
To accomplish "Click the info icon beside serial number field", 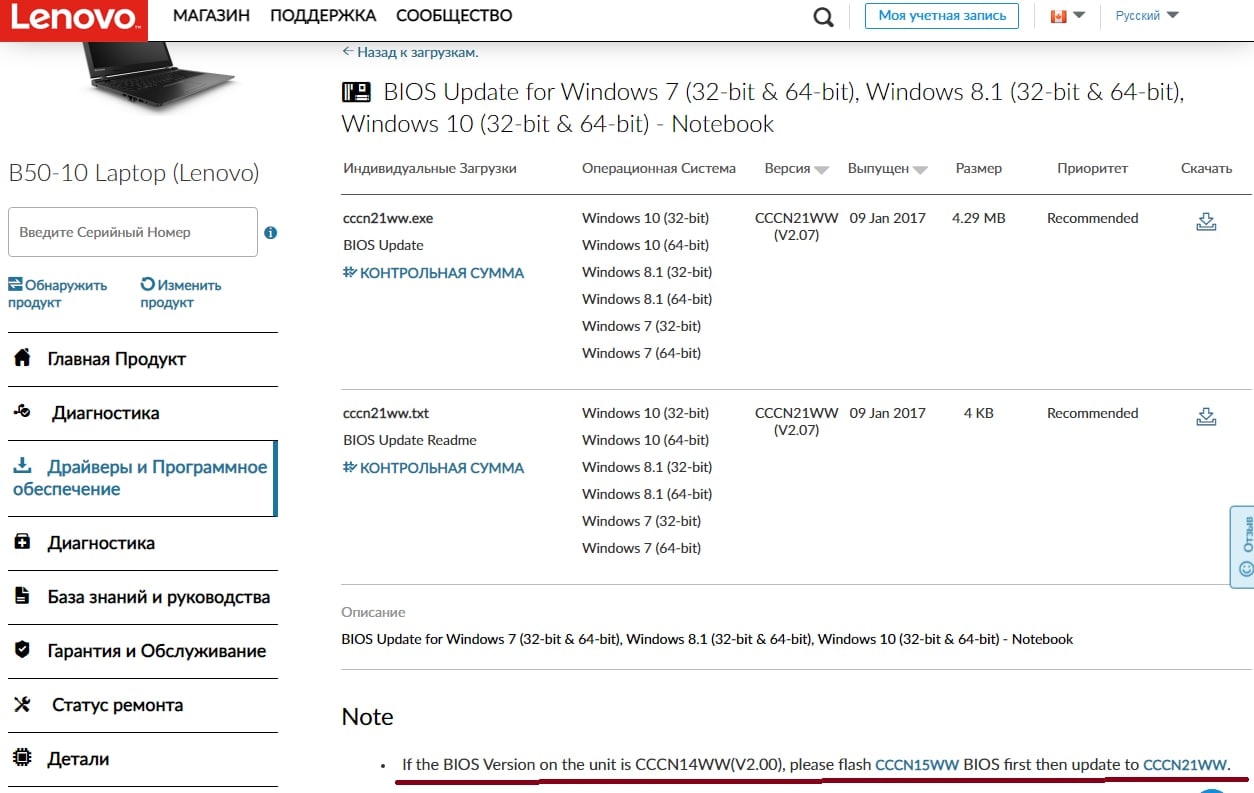I will 270,232.
